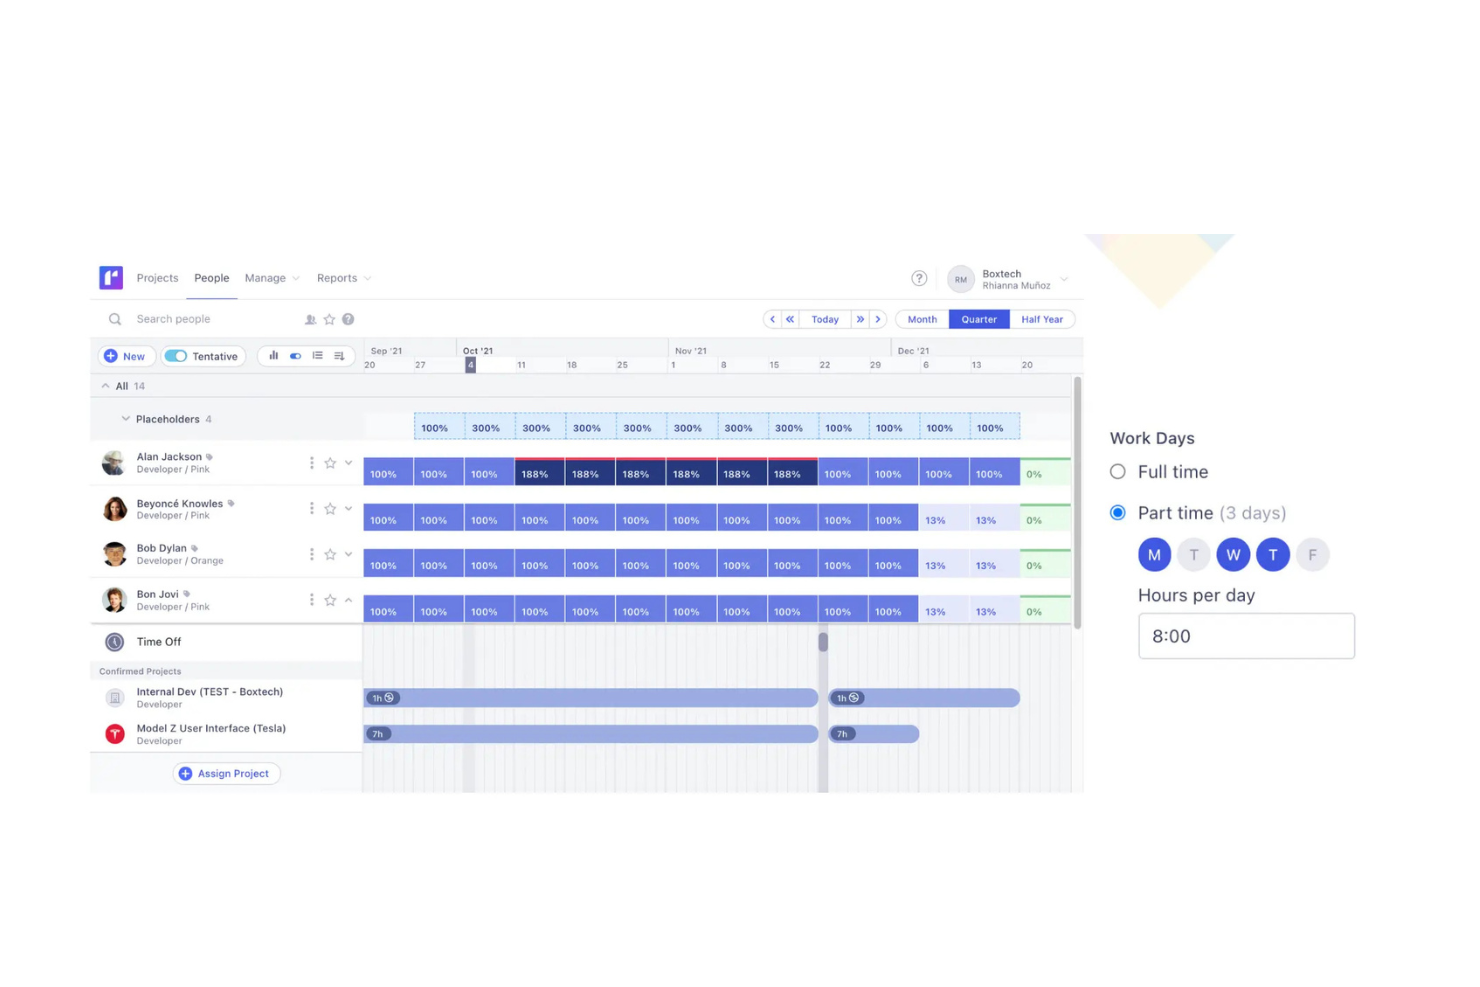Open the Boxtech account dropdown

[x=1064, y=279]
